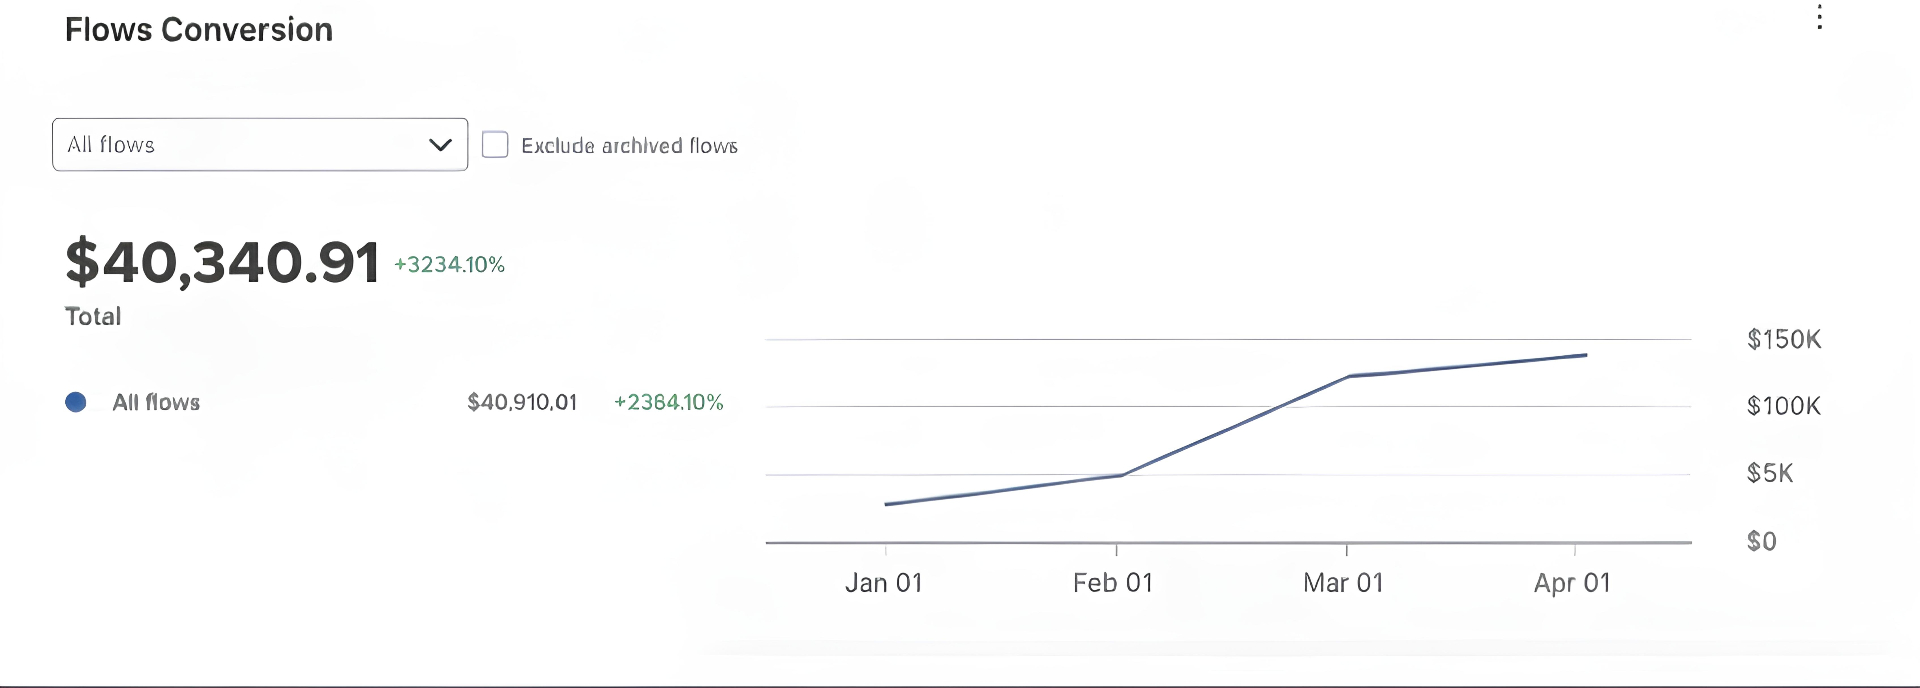Screen dimensions: 1920x688
Task: Click the Apr 01 axis label
Action: 1572,583
